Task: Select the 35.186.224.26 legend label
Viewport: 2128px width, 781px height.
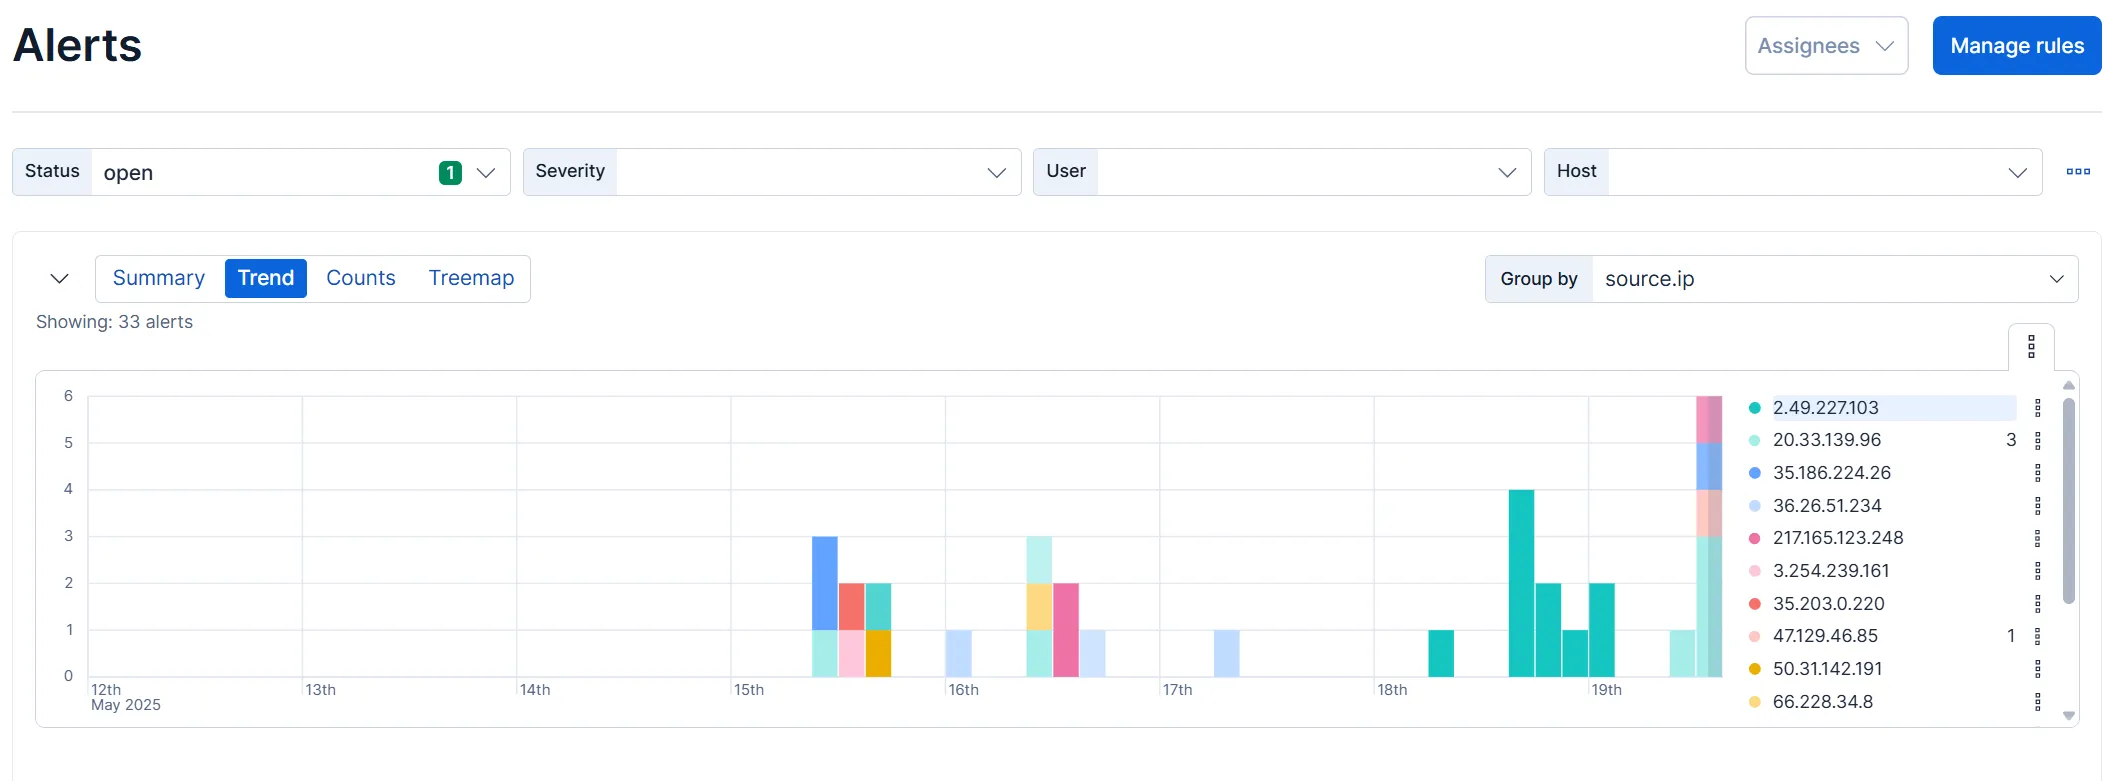Action: (x=1832, y=473)
